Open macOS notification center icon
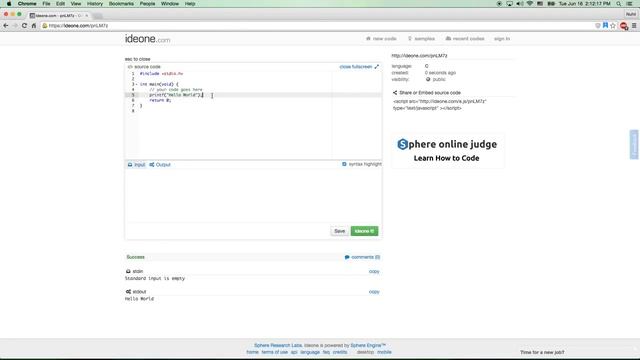Viewport: 640px width, 360px height. pyautogui.click(x=630, y=4)
